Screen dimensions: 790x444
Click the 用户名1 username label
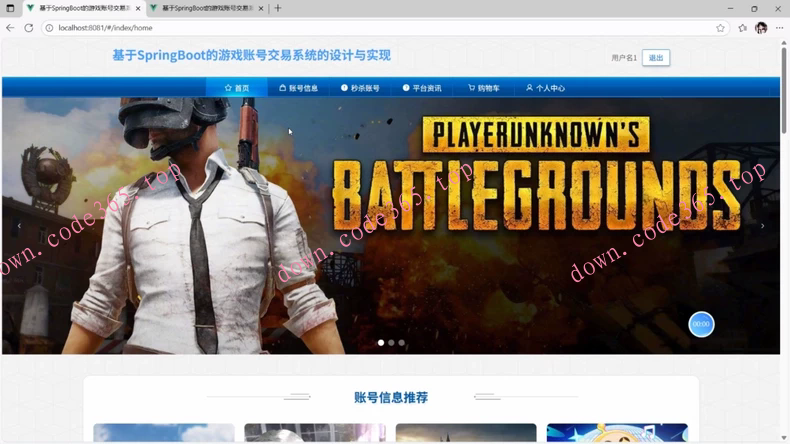624,58
